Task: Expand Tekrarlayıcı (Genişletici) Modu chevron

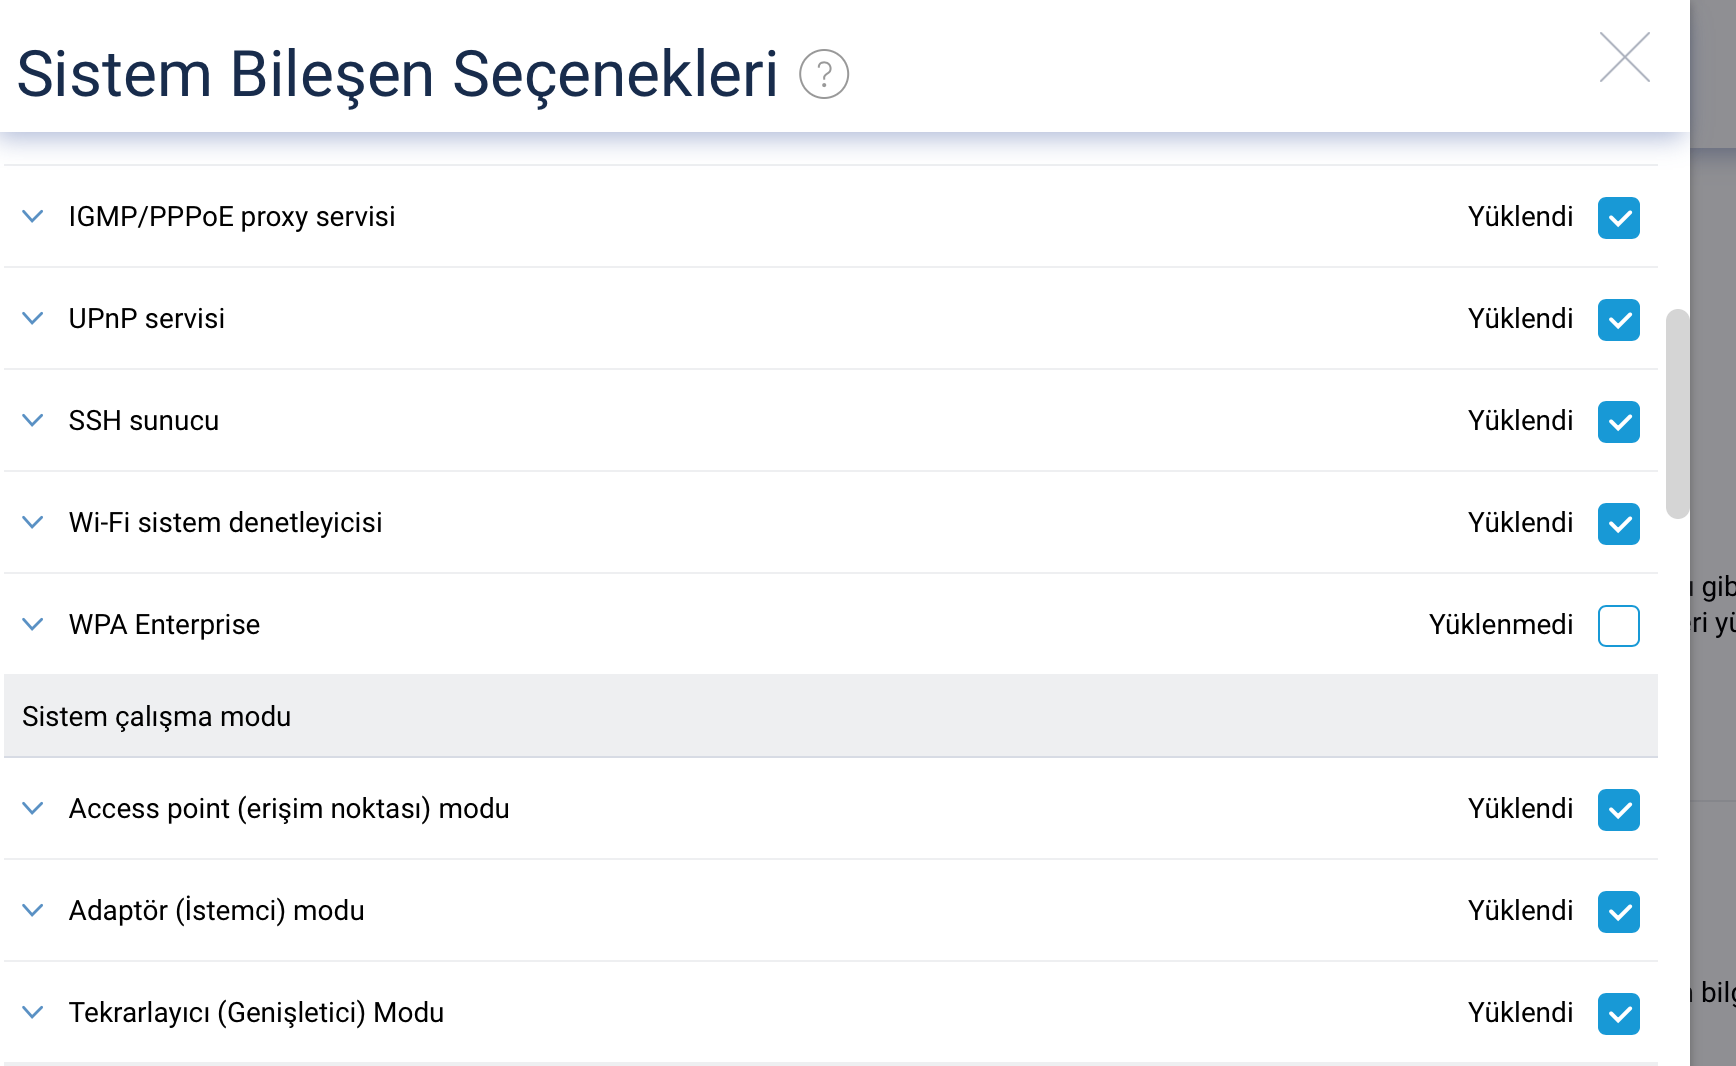Action: pyautogui.click(x=33, y=1012)
